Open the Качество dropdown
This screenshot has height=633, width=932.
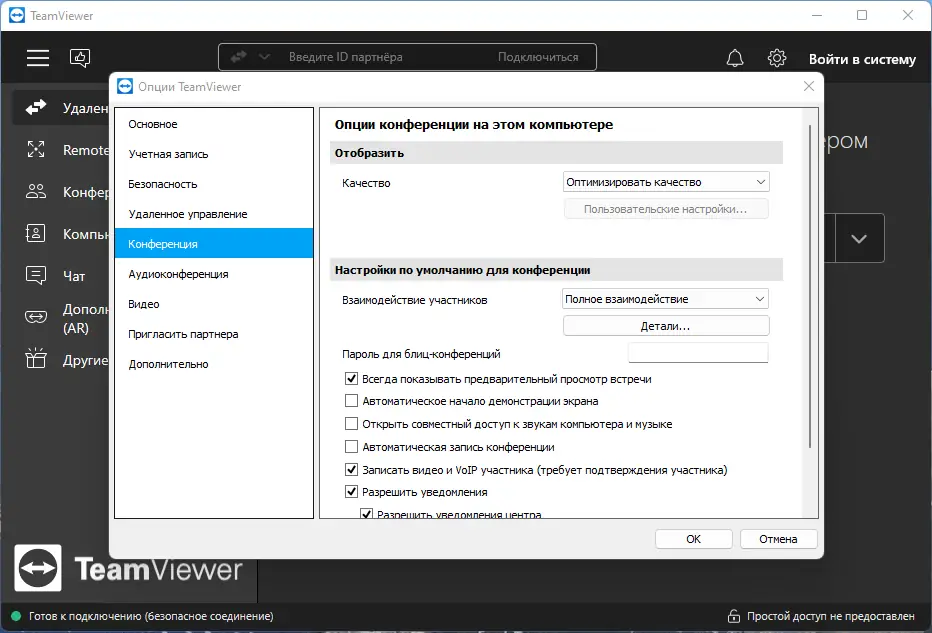666,182
